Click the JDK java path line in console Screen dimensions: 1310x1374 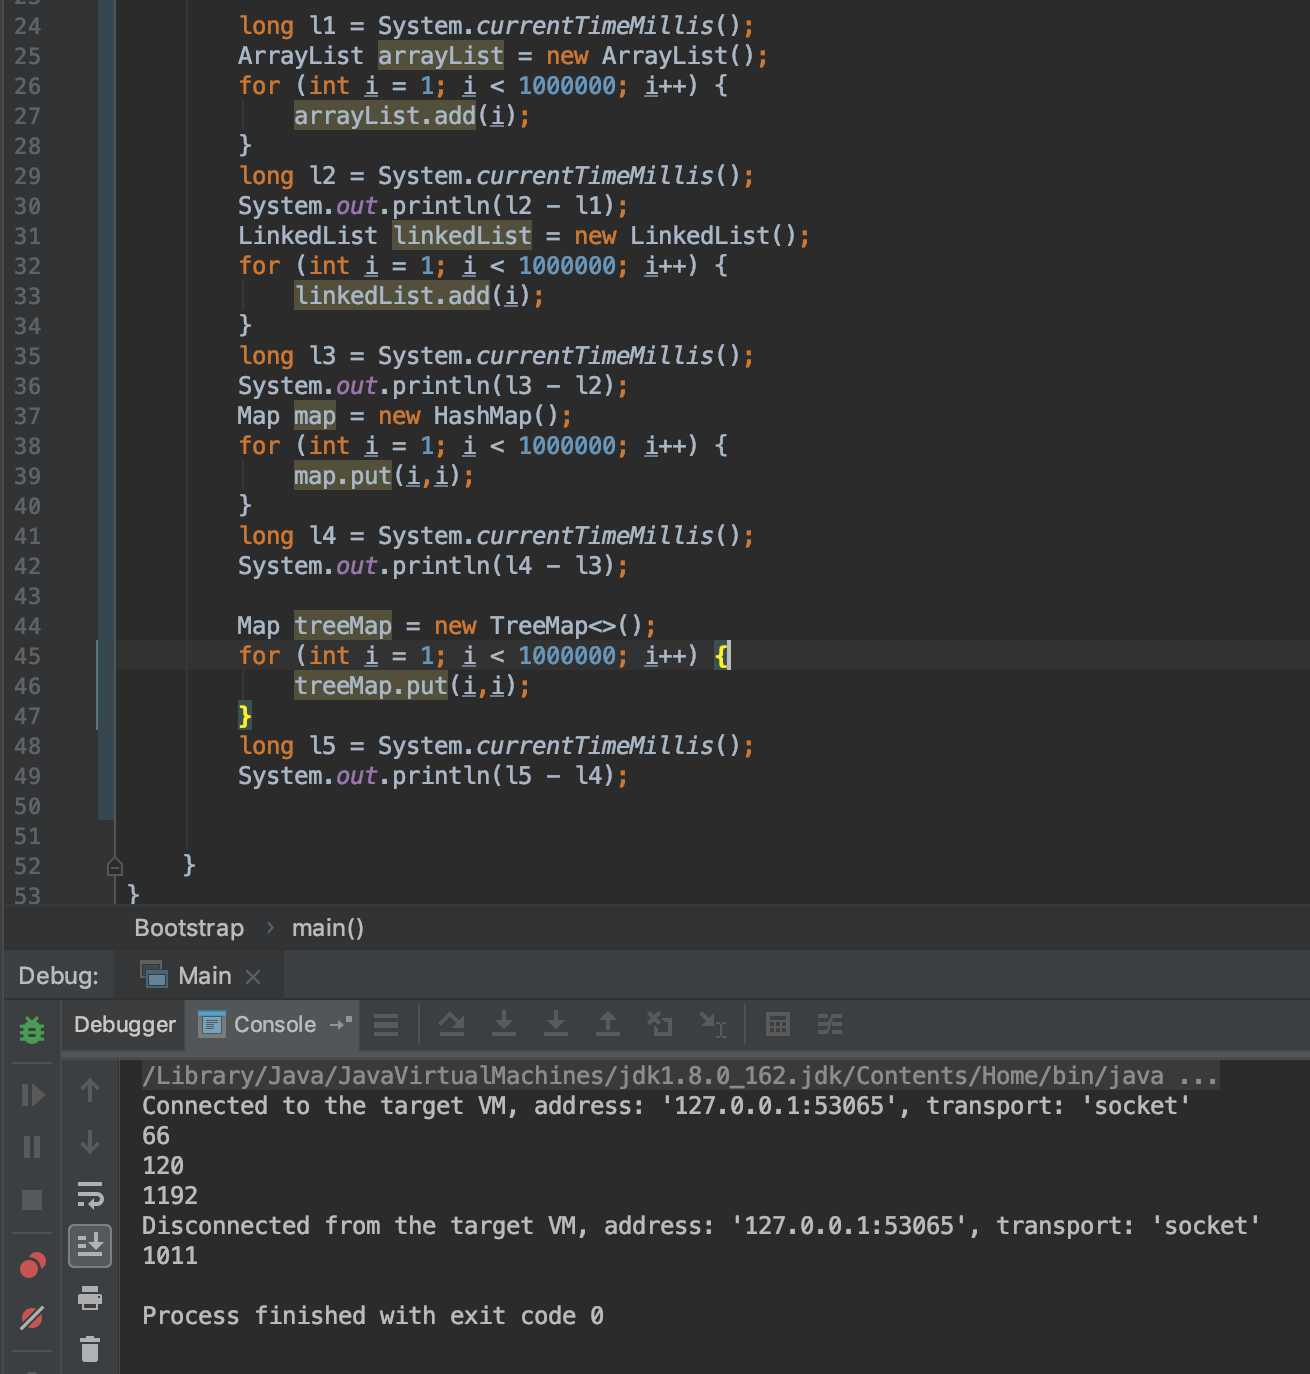point(680,1076)
